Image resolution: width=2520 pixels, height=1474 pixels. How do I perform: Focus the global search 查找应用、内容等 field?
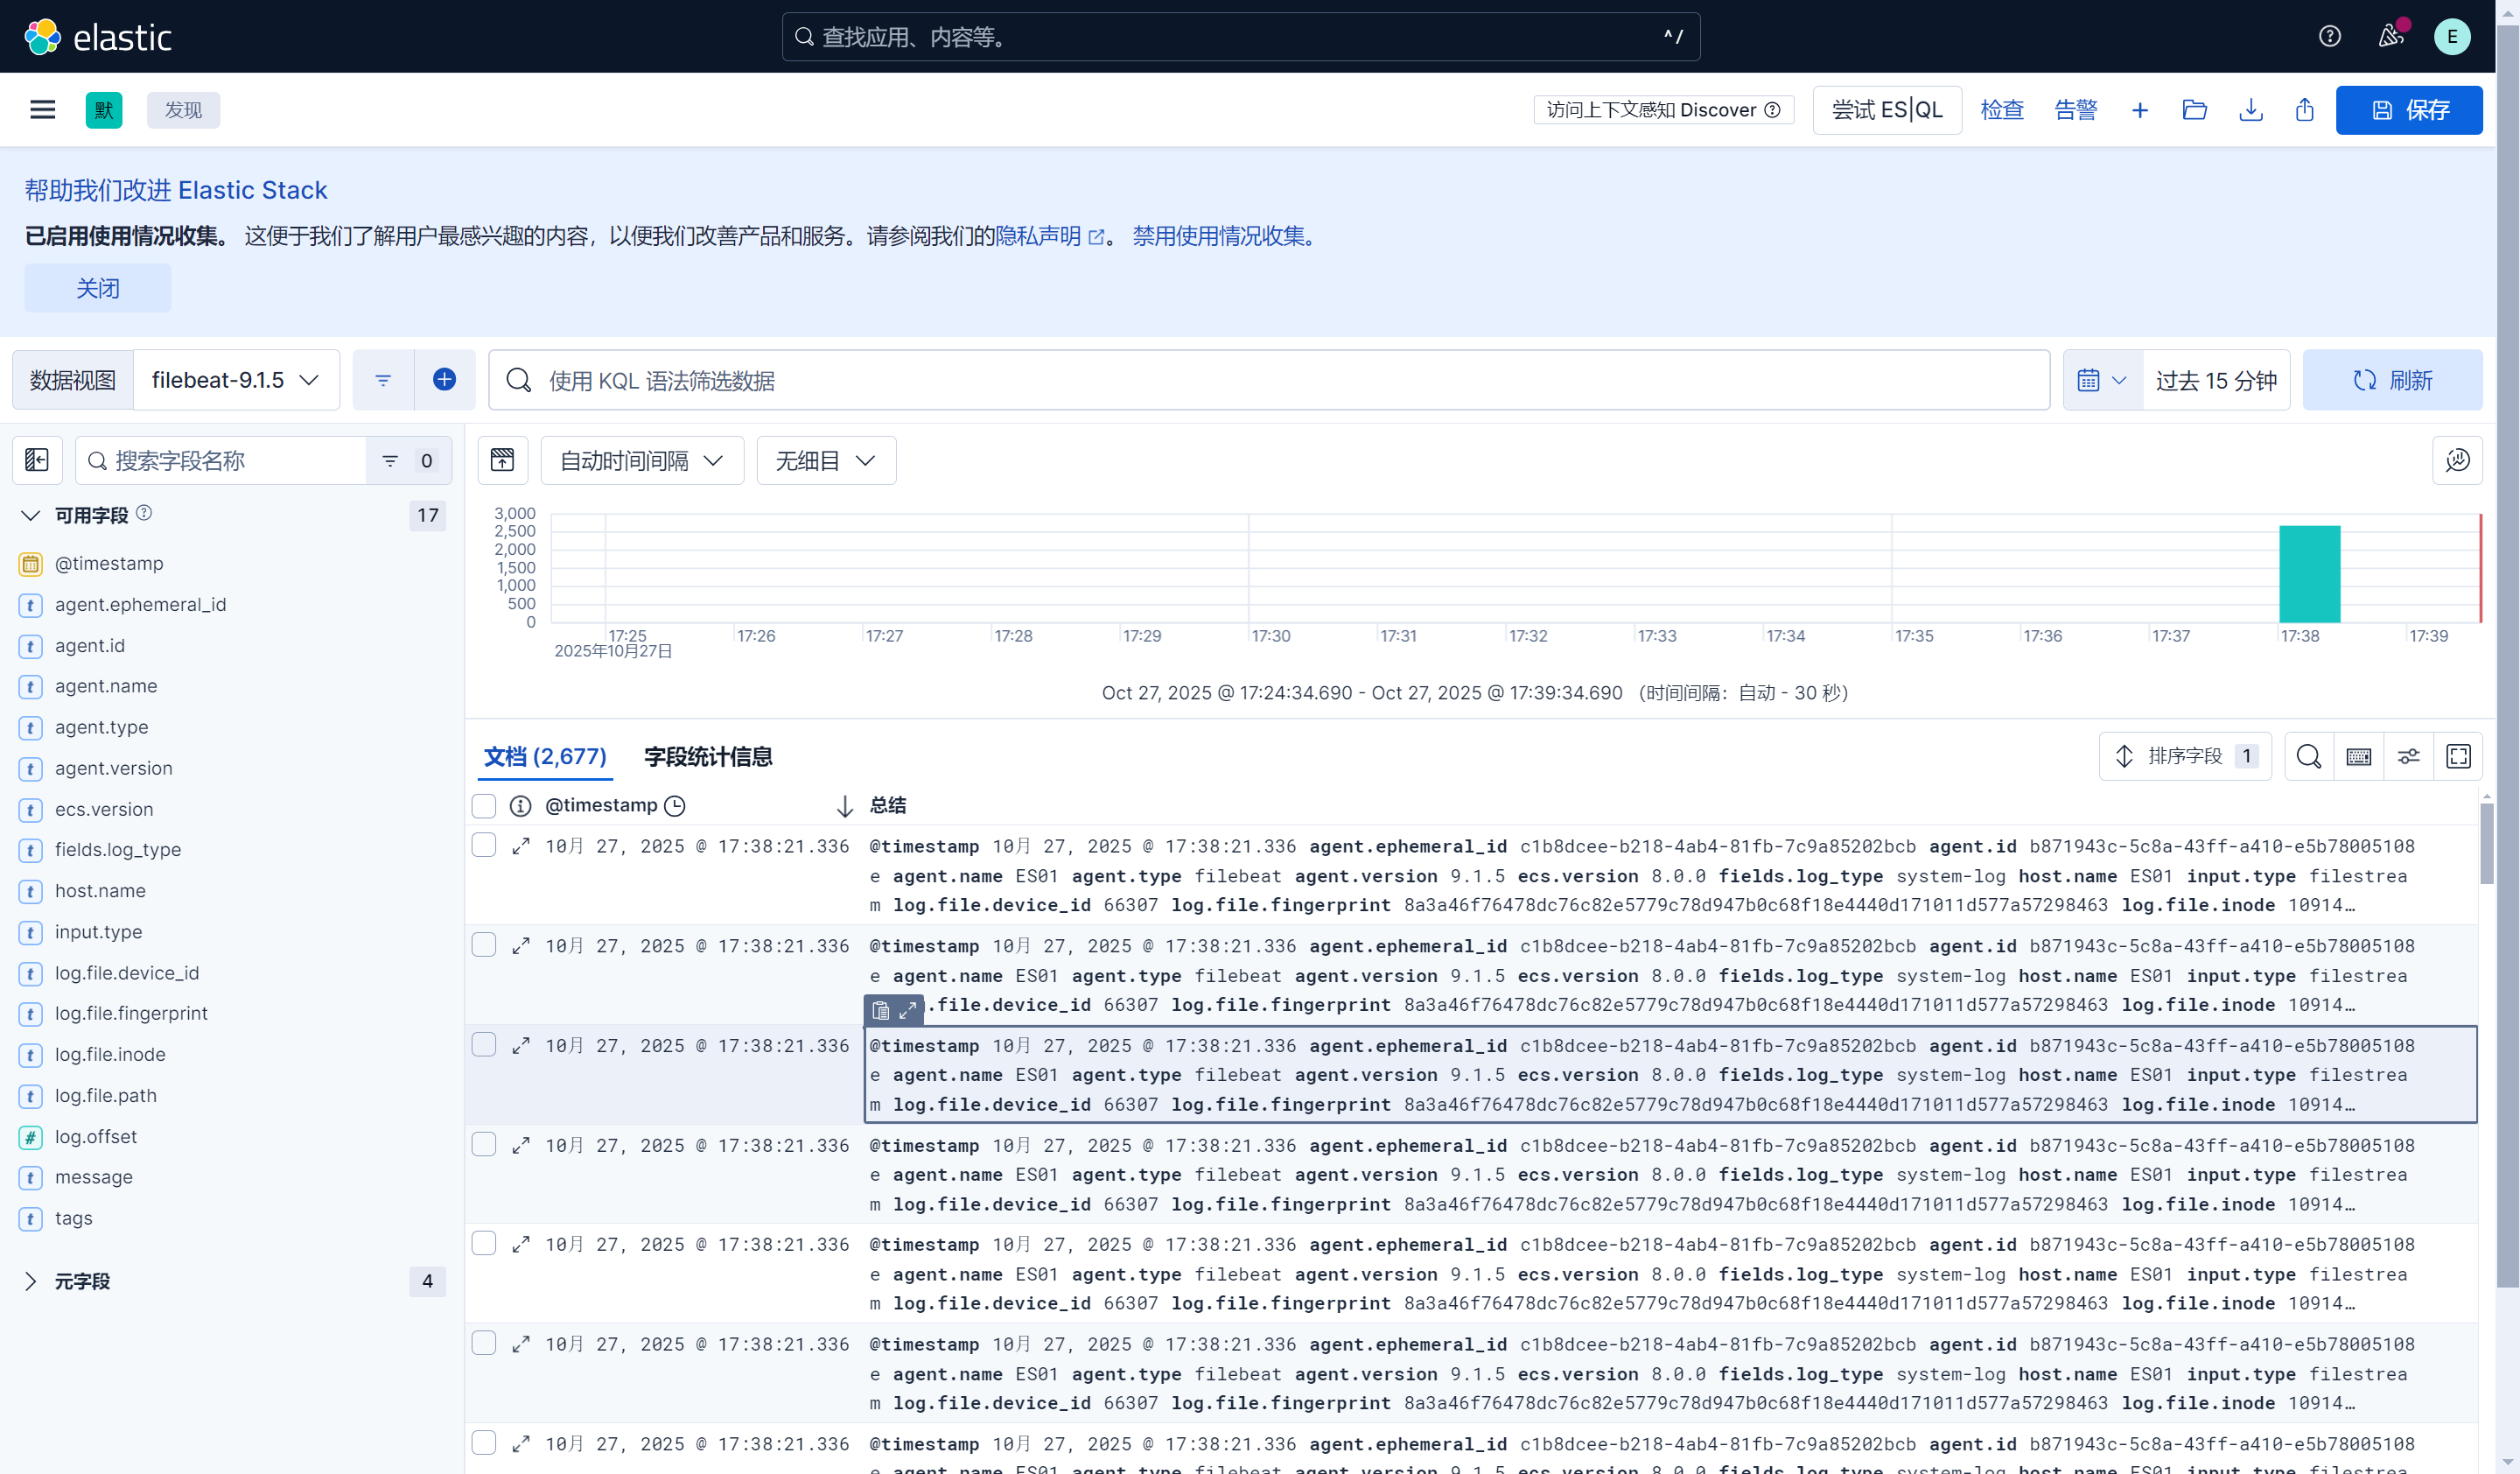pos(1240,37)
